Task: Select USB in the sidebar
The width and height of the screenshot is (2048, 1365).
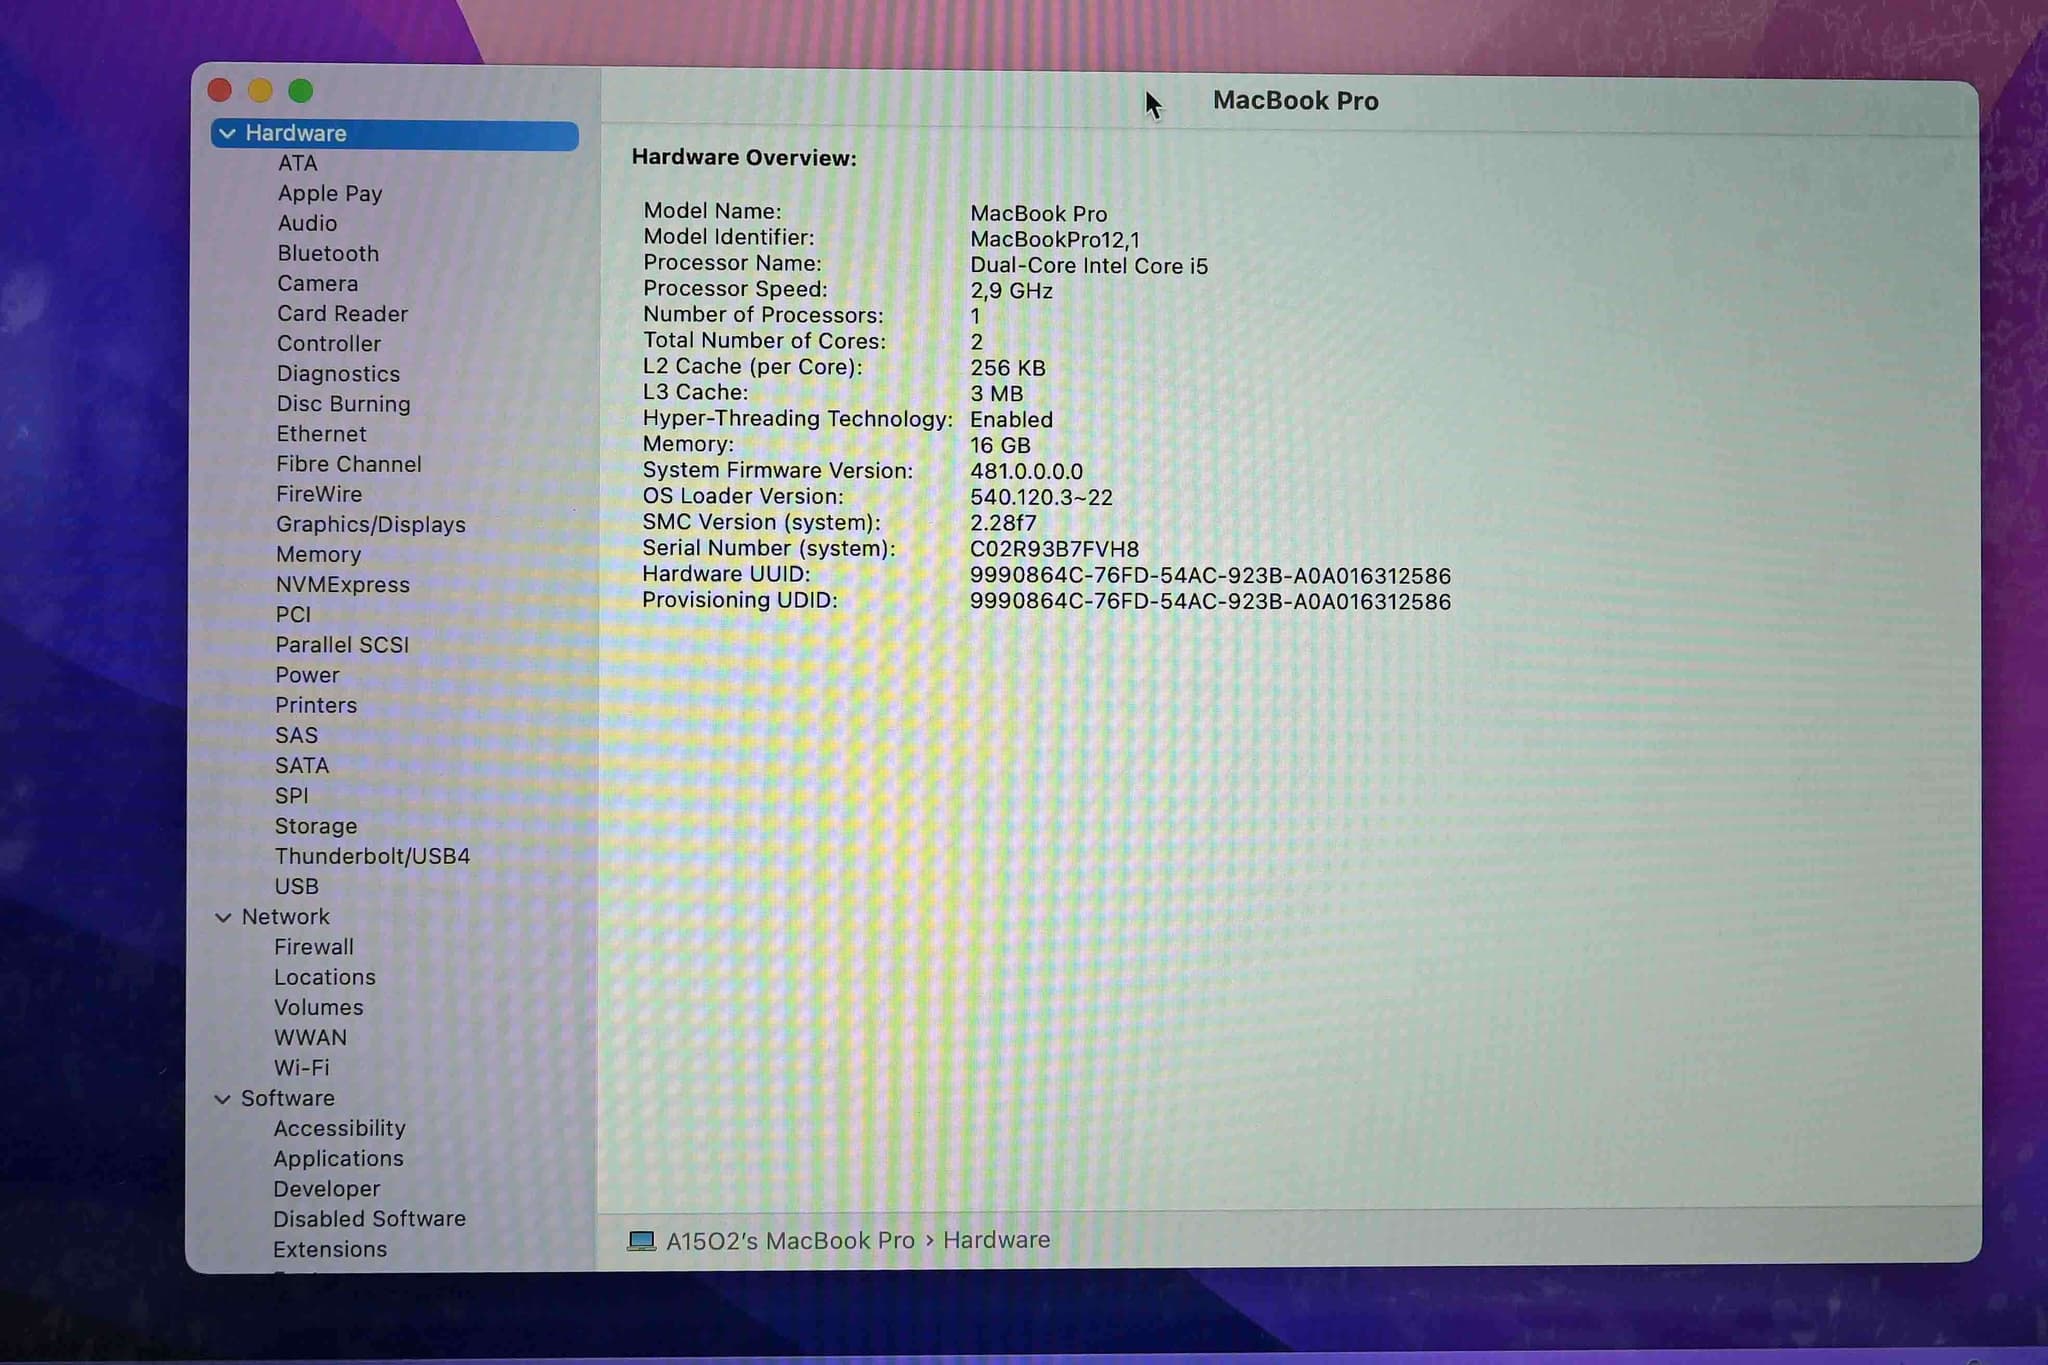Action: pos(296,887)
